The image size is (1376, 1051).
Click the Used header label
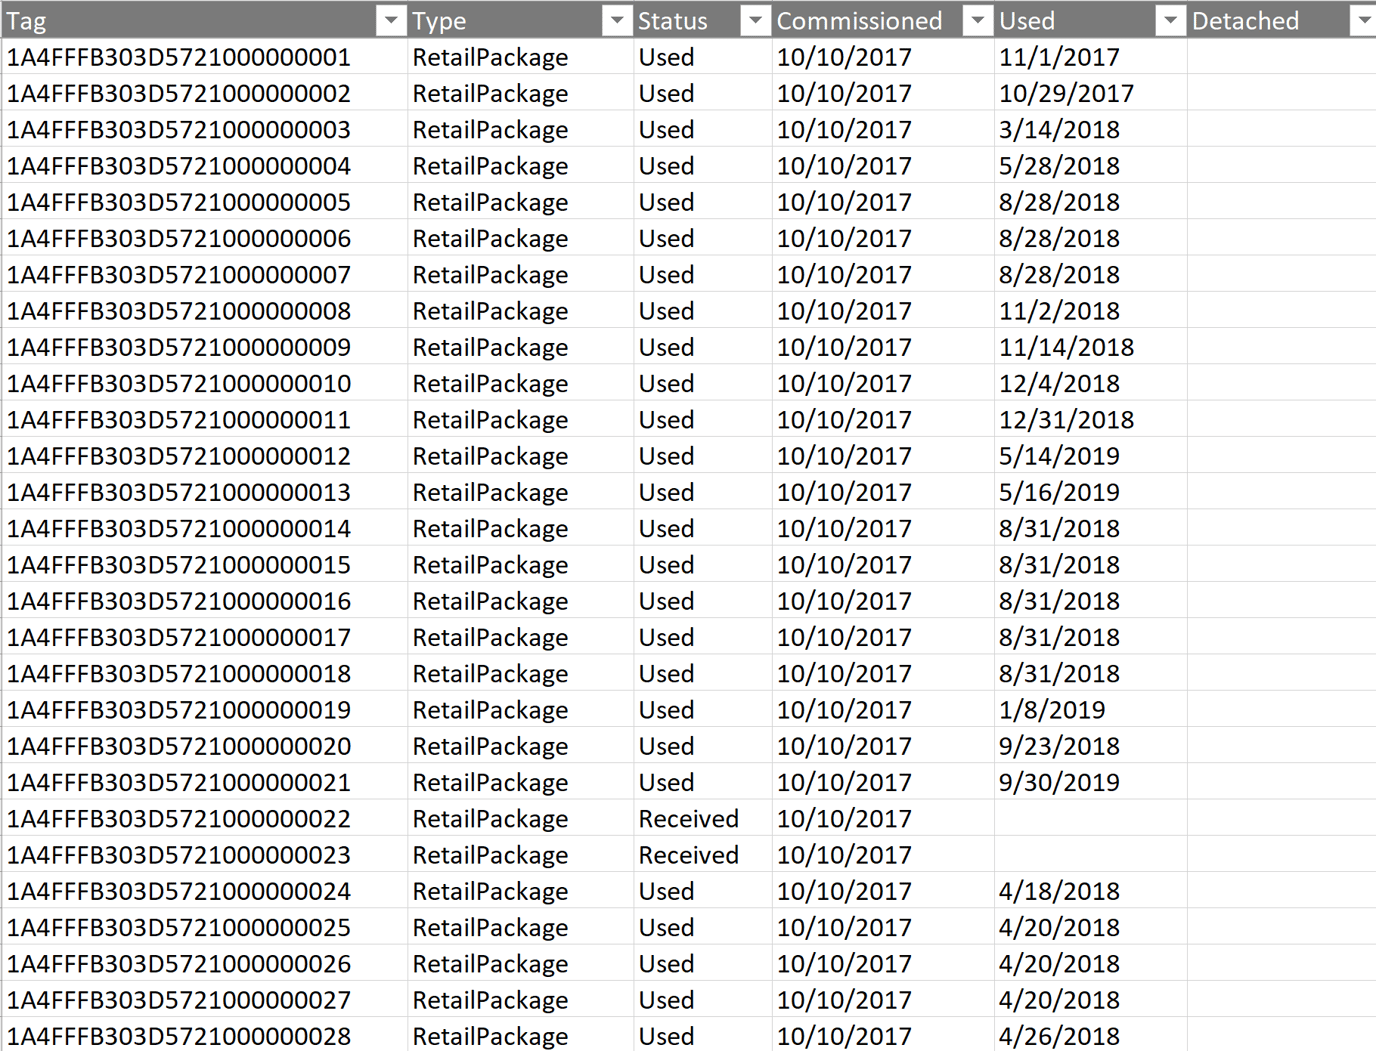(x=1025, y=20)
